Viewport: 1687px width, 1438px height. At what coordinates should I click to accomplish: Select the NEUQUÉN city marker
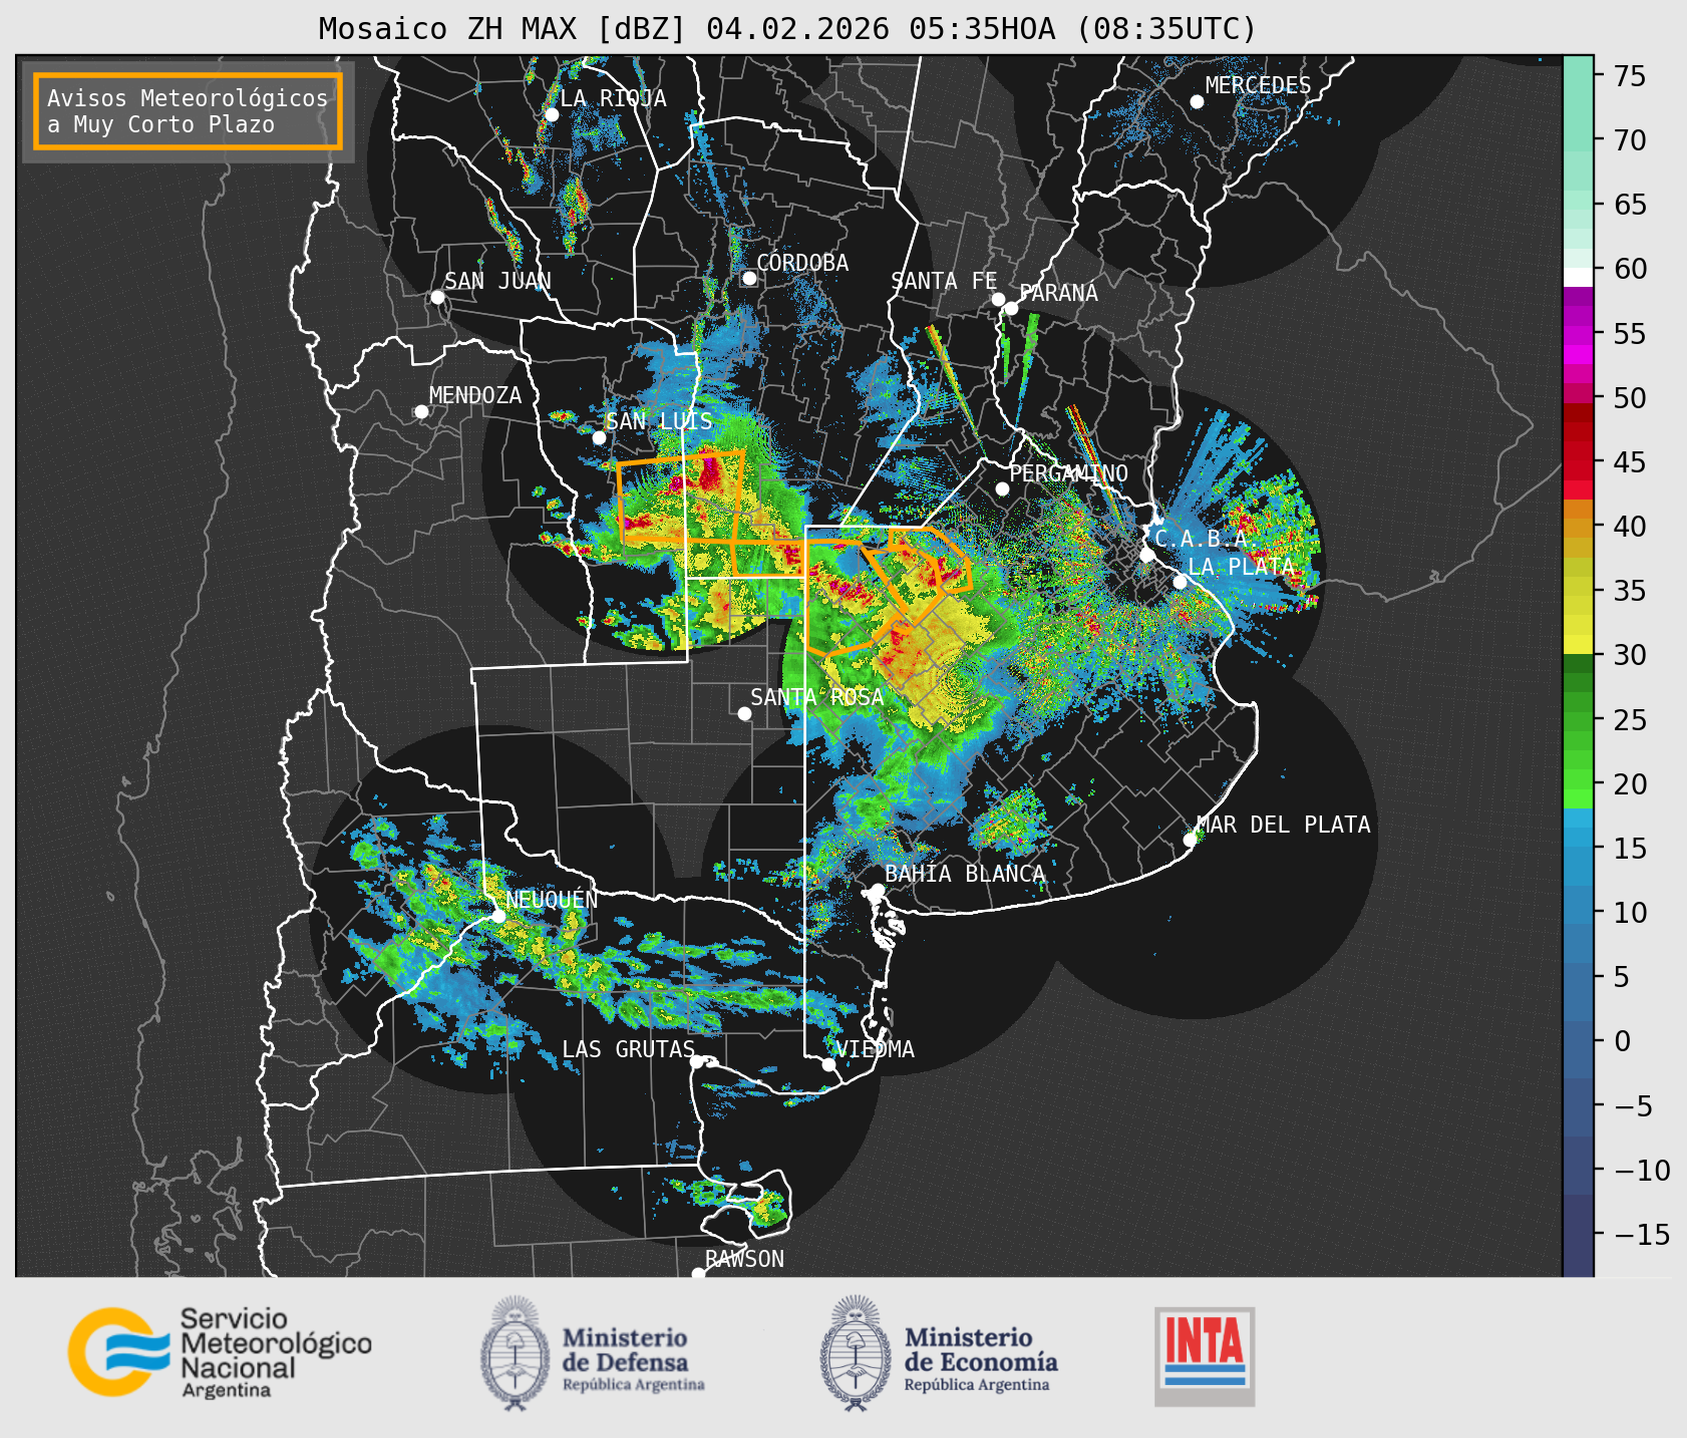(498, 916)
